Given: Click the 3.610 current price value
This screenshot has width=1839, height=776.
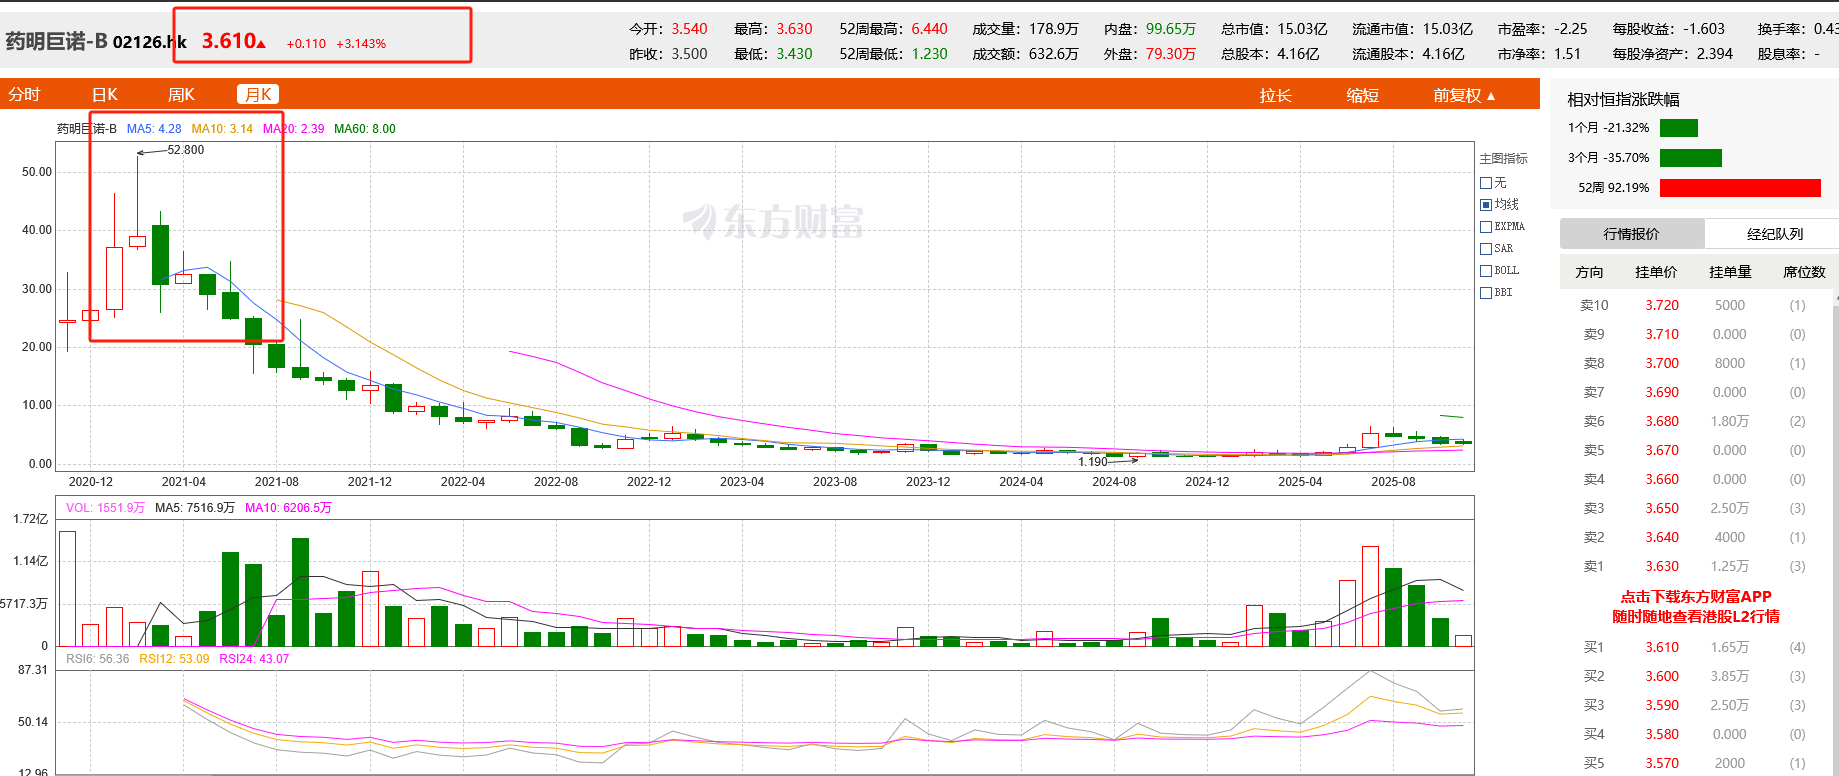Looking at the screenshot, I should (x=229, y=41).
